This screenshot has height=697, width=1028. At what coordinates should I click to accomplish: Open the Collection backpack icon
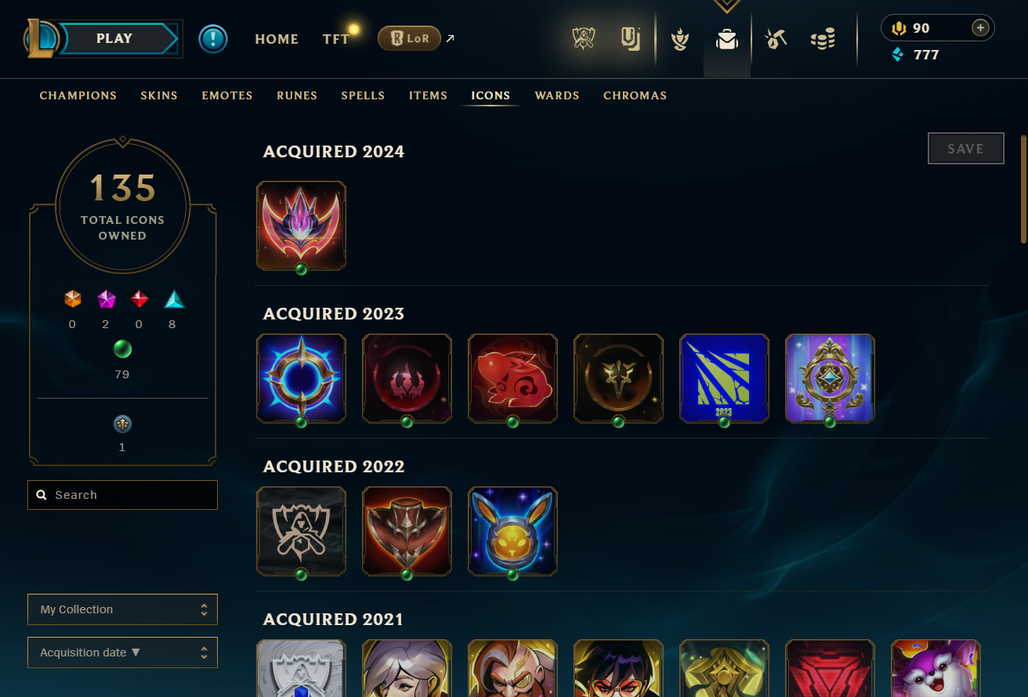pyautogui.click(x=727, y=39)
